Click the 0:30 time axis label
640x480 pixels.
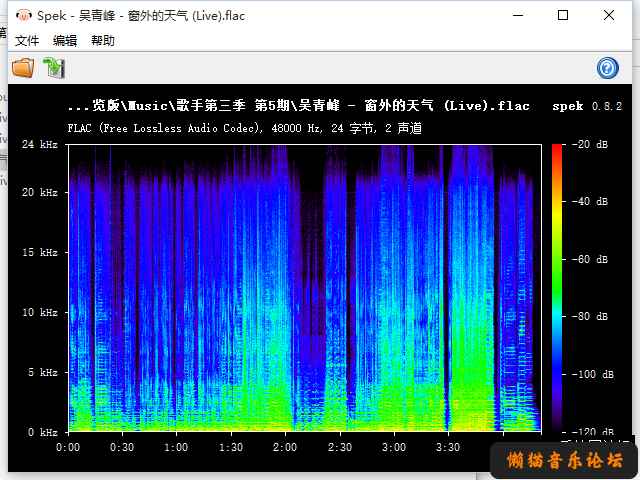point(122,447)
